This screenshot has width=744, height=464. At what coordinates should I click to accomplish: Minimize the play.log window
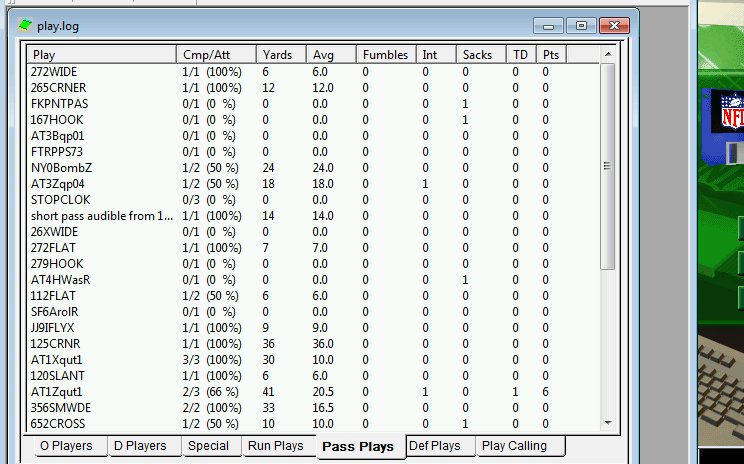[x=550, y=25]
